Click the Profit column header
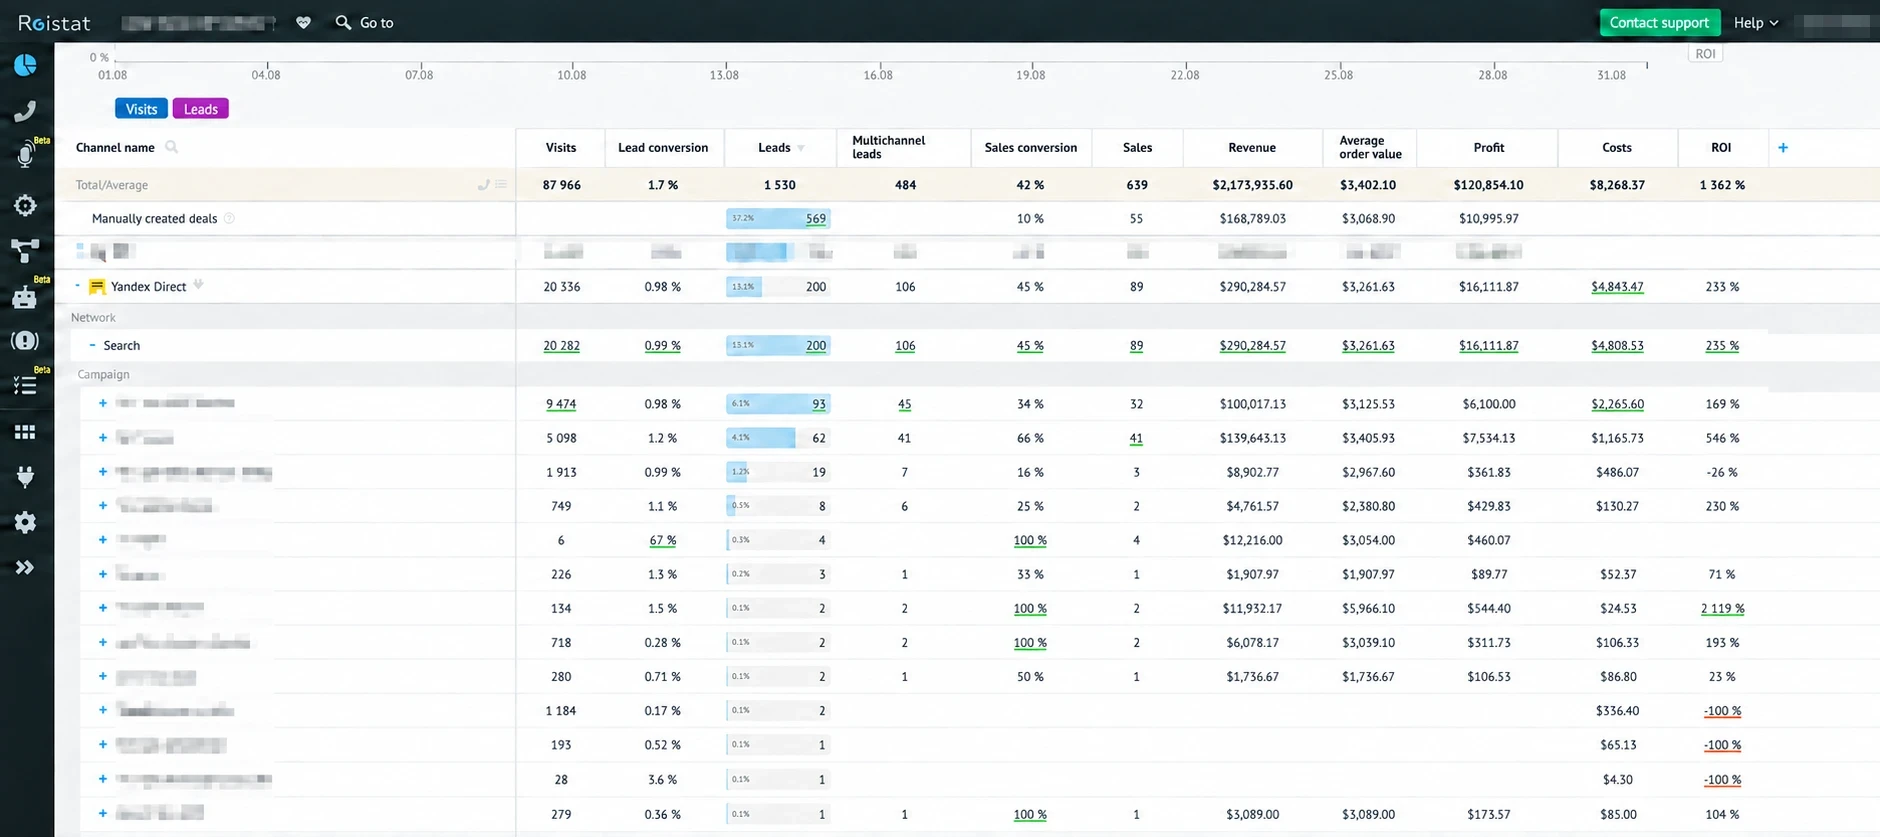 click(x=1488, y=147)
